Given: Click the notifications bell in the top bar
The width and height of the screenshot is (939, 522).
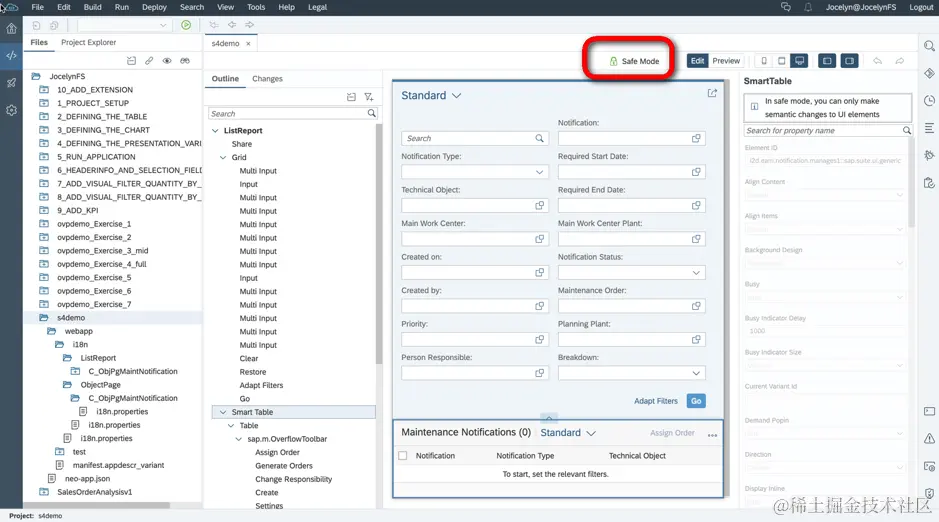Looking at the screenshot, I should [x=808, y=7].
